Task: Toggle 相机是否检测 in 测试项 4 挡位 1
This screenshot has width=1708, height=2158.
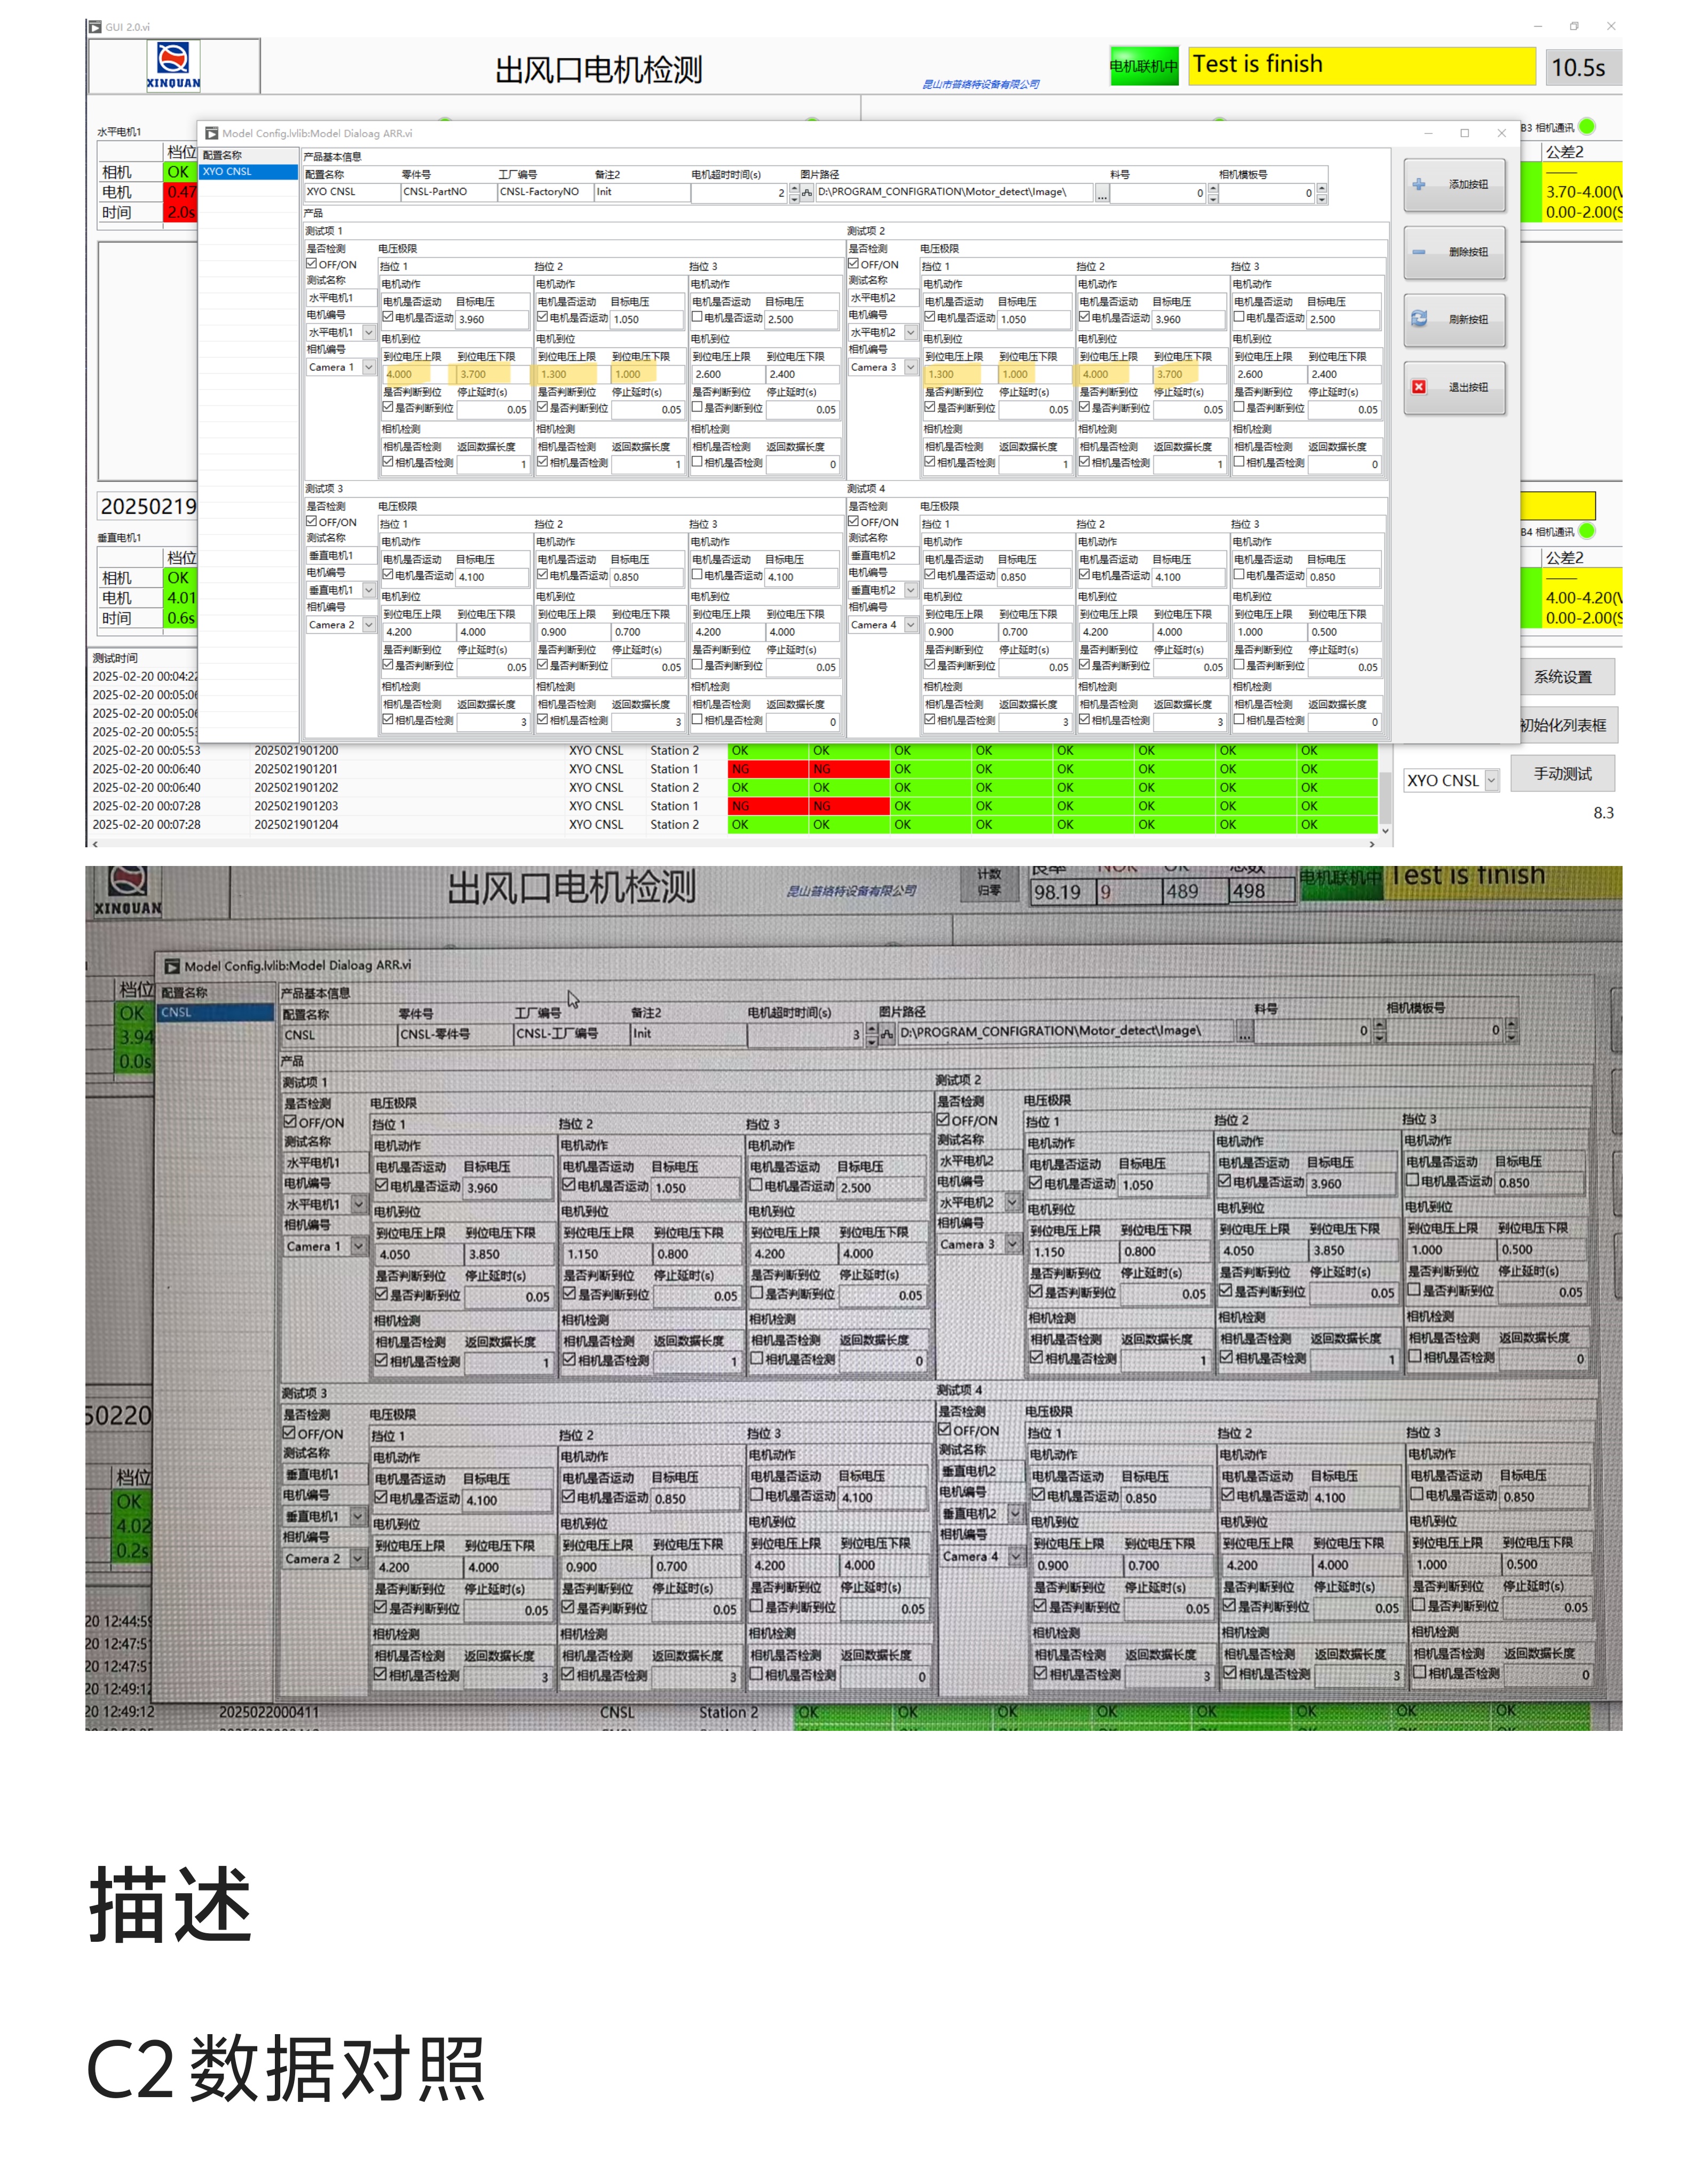Action: tap(930, 720)
